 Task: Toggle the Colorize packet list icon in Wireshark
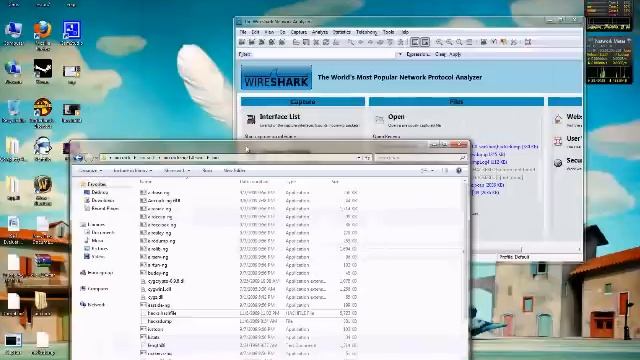click(415, 42)
